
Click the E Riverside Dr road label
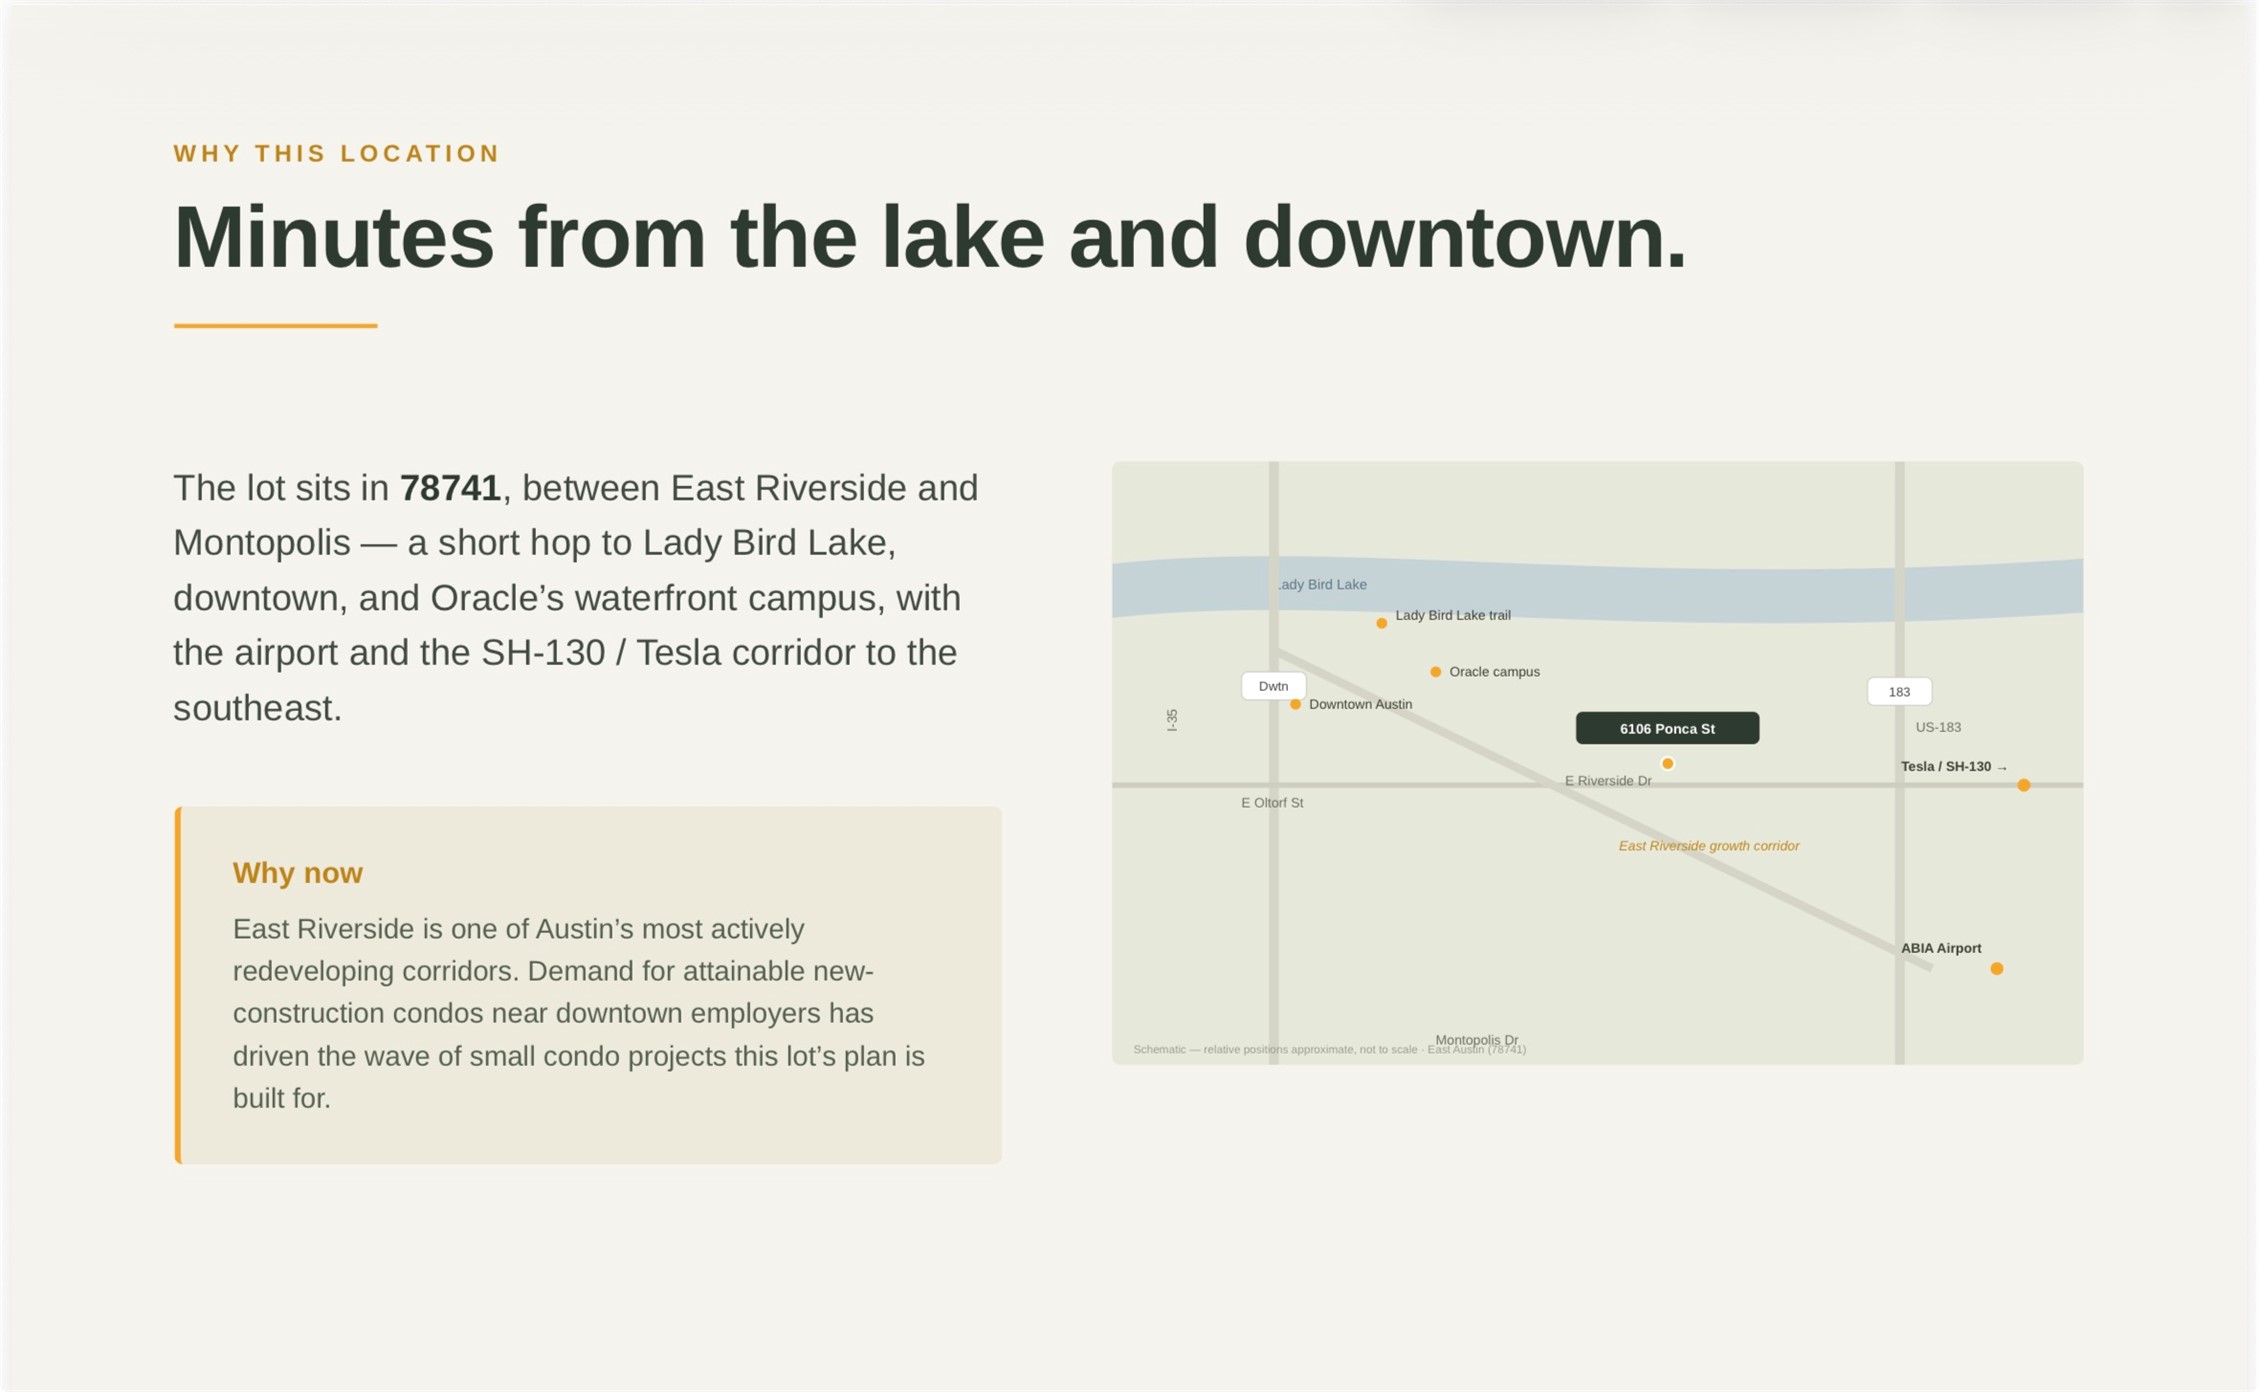click(1607, 781)
